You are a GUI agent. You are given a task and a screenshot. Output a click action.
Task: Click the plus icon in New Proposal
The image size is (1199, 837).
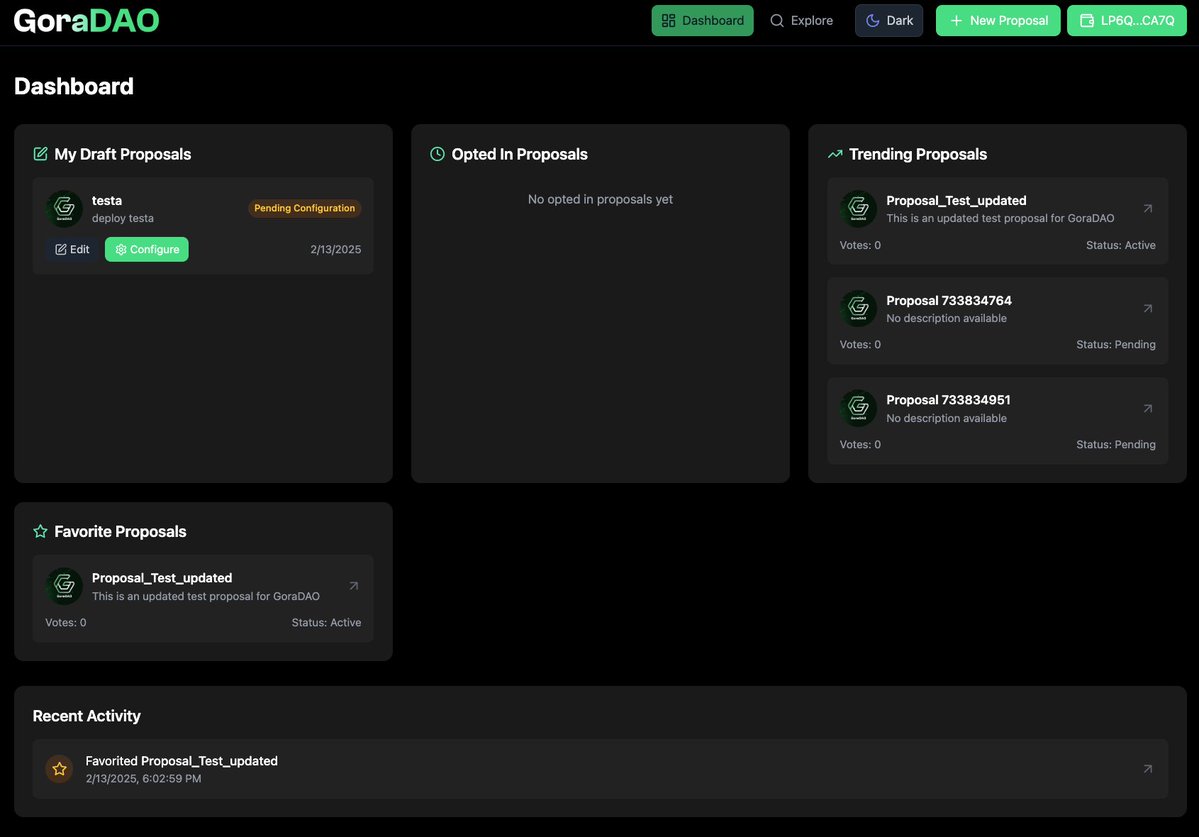956,21
